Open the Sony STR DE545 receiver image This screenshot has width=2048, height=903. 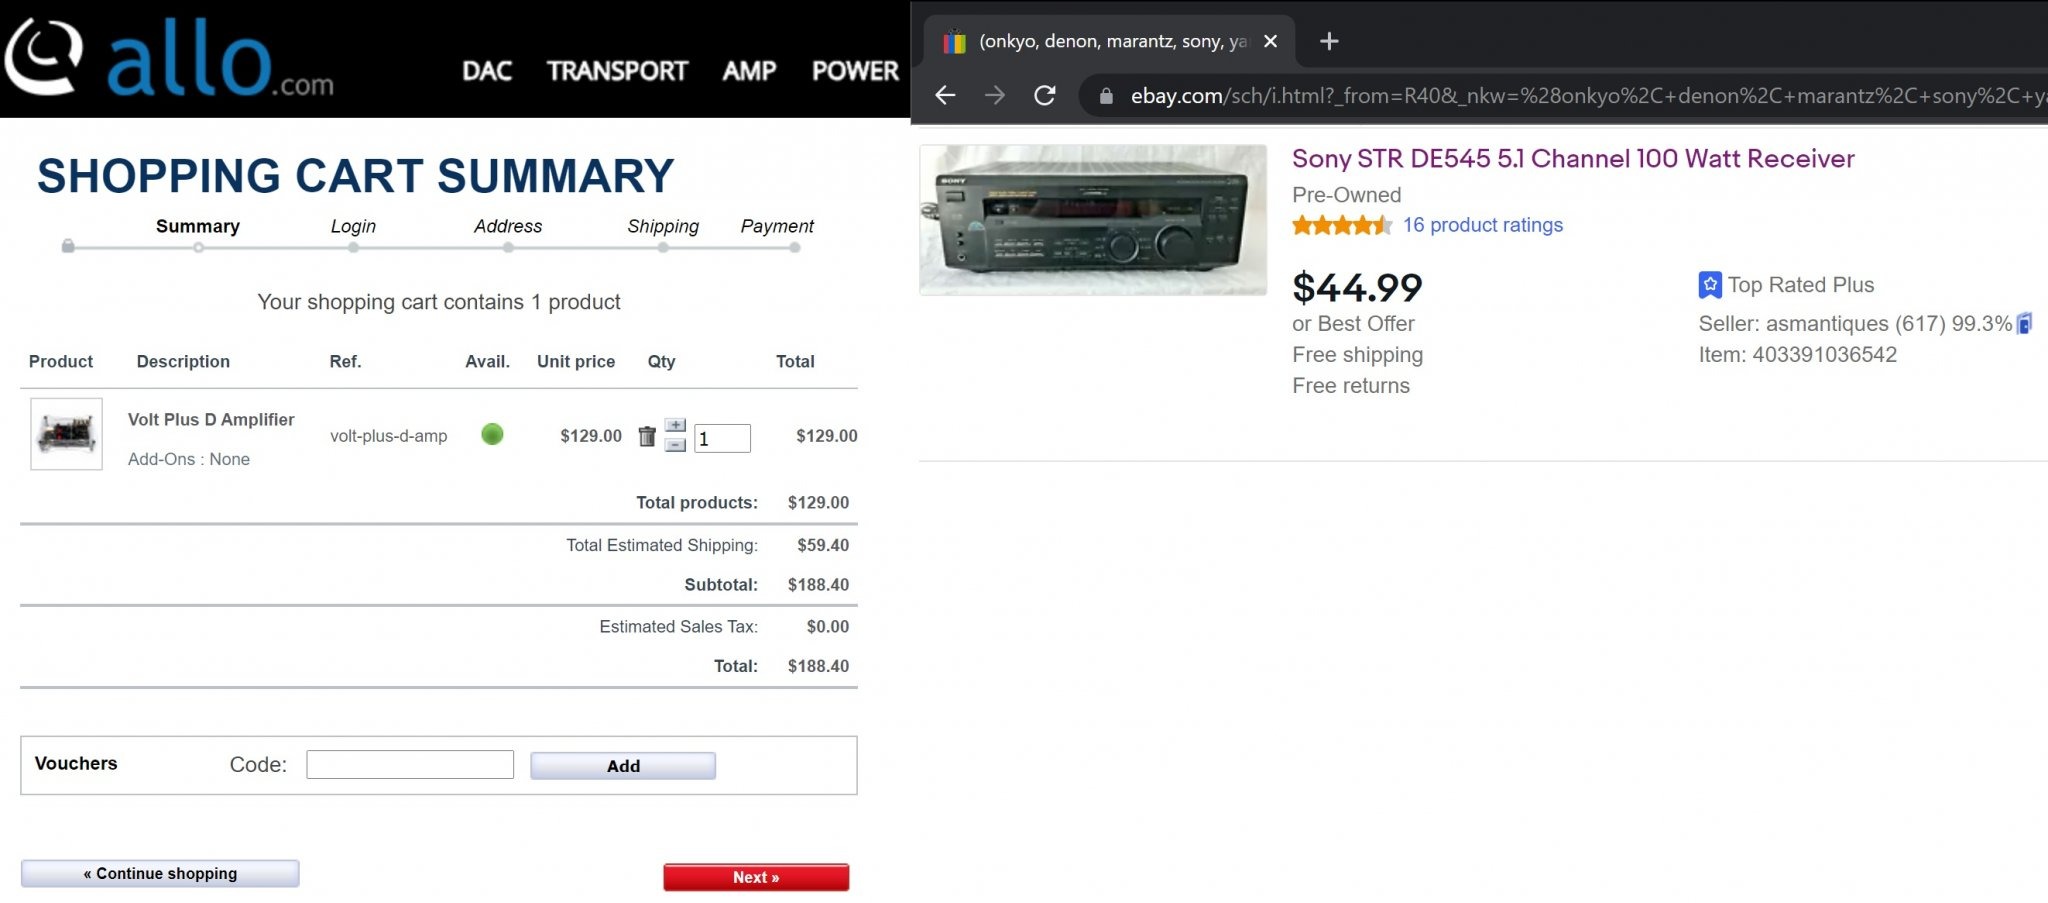tap(1093, 220)
